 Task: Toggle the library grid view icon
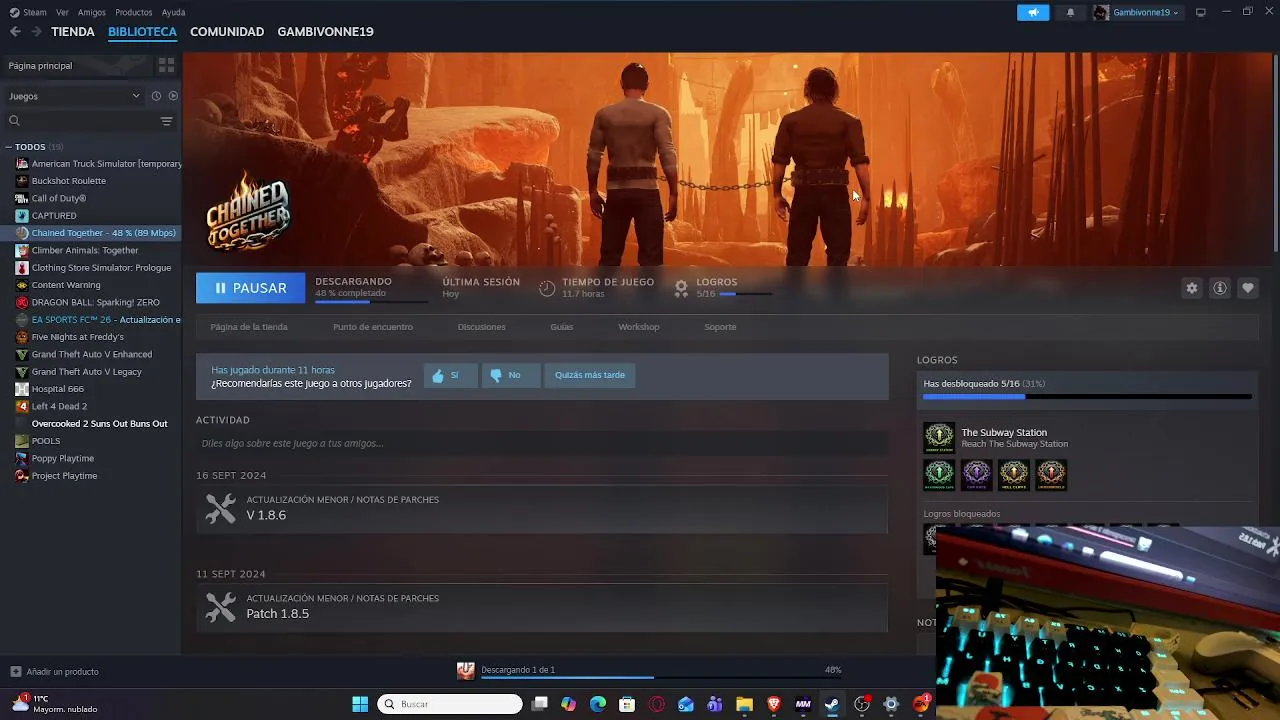tap(166, 65)
